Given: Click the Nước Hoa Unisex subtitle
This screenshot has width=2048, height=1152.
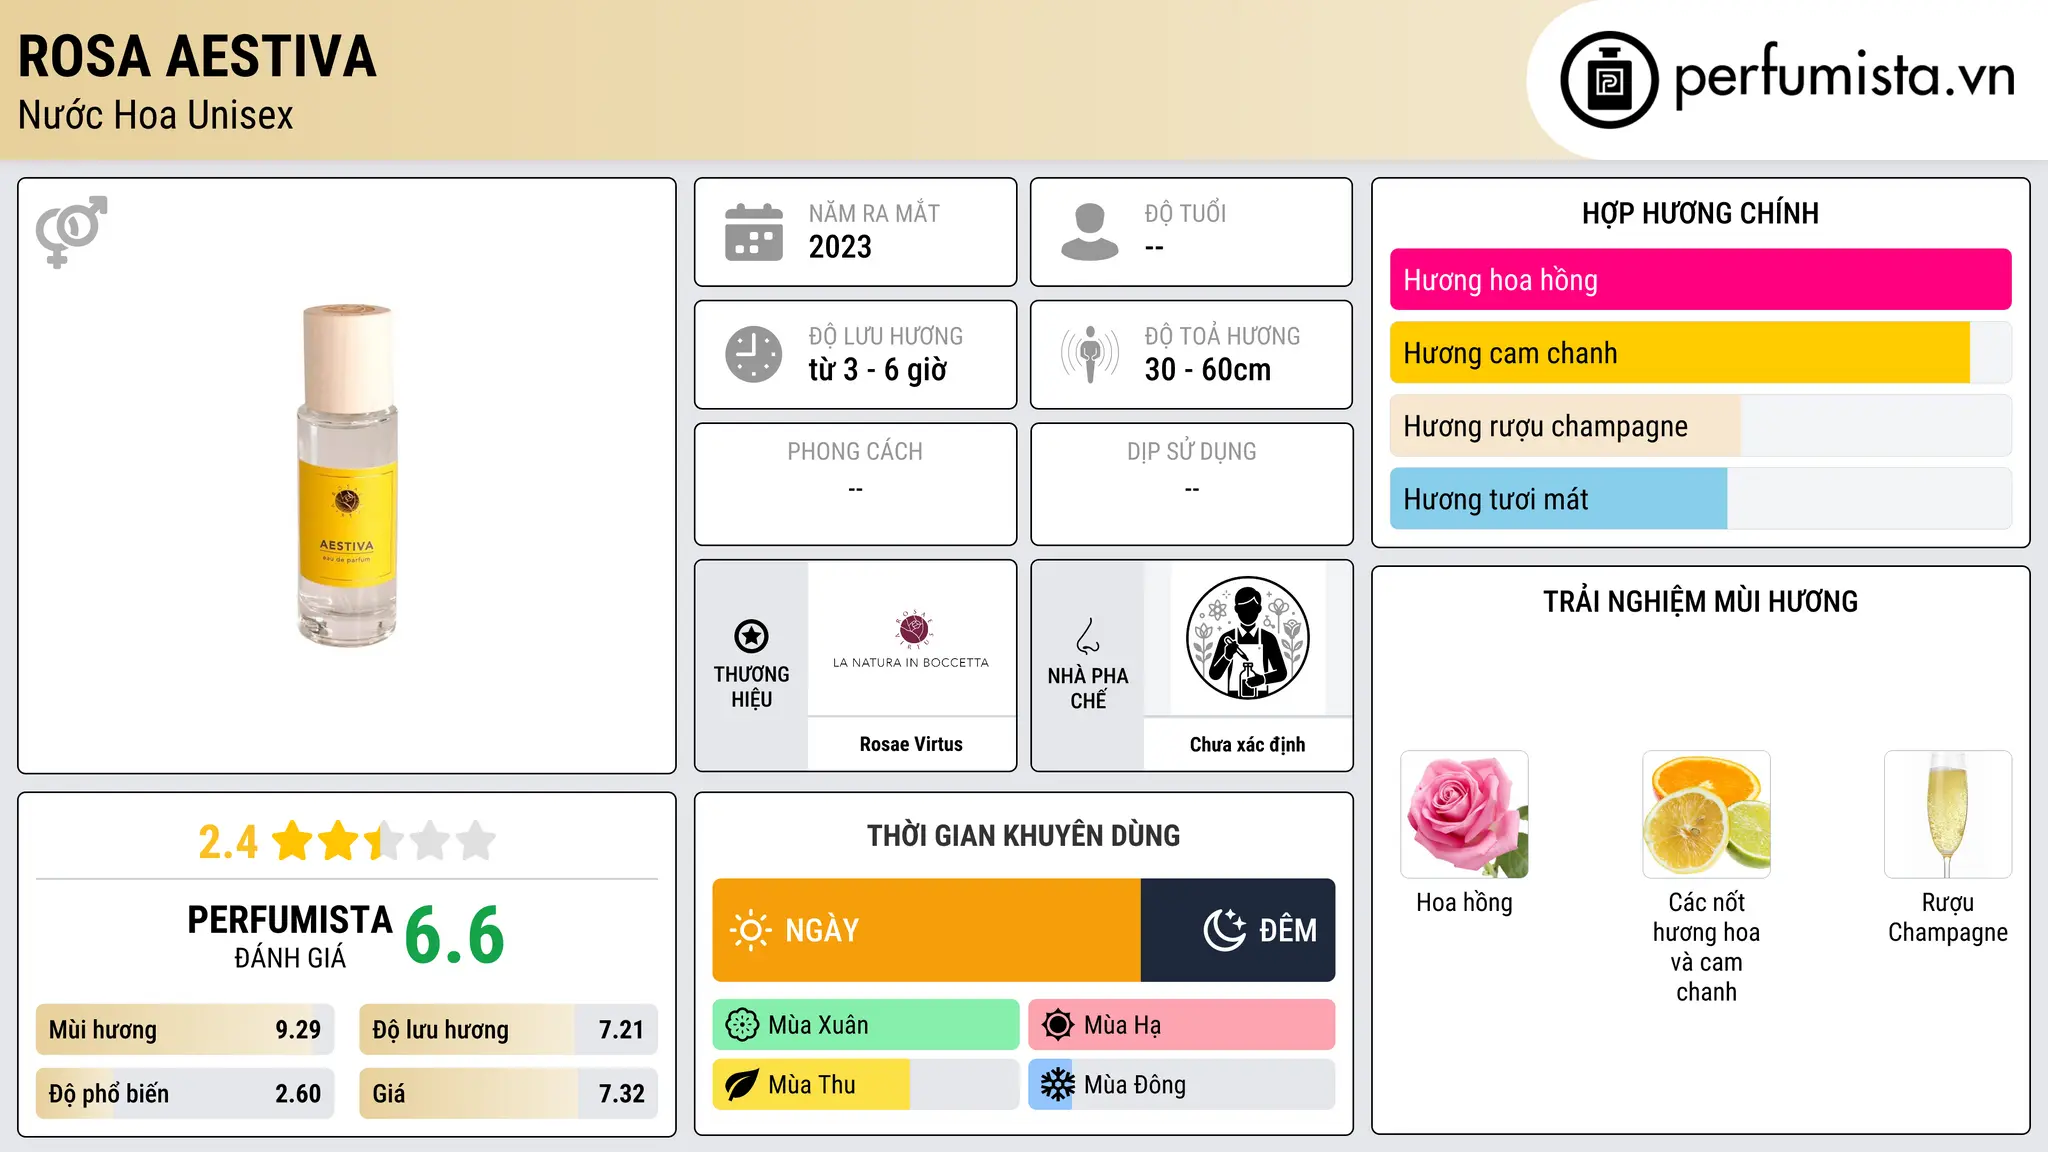Looking at the screenshot, I should [156, 115].
